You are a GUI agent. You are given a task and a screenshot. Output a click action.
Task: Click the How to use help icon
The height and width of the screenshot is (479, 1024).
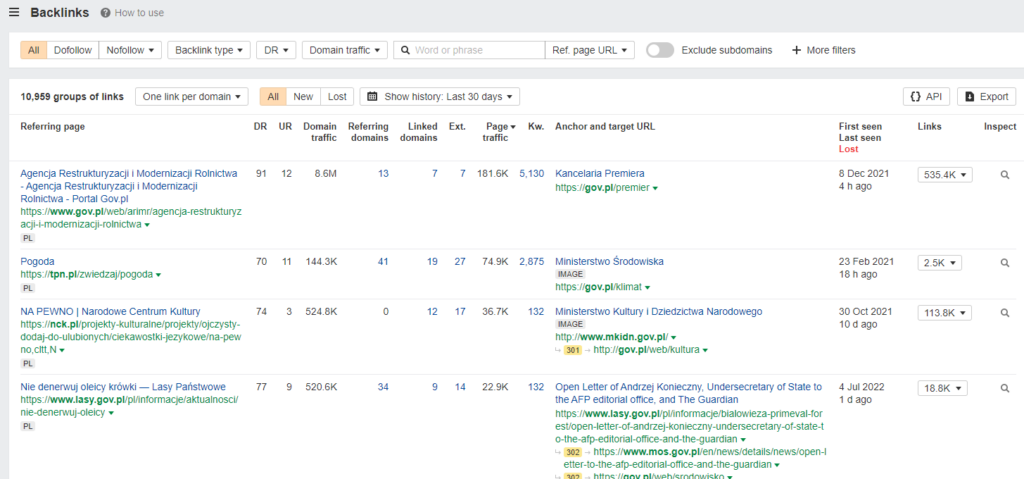coord(105,13)
